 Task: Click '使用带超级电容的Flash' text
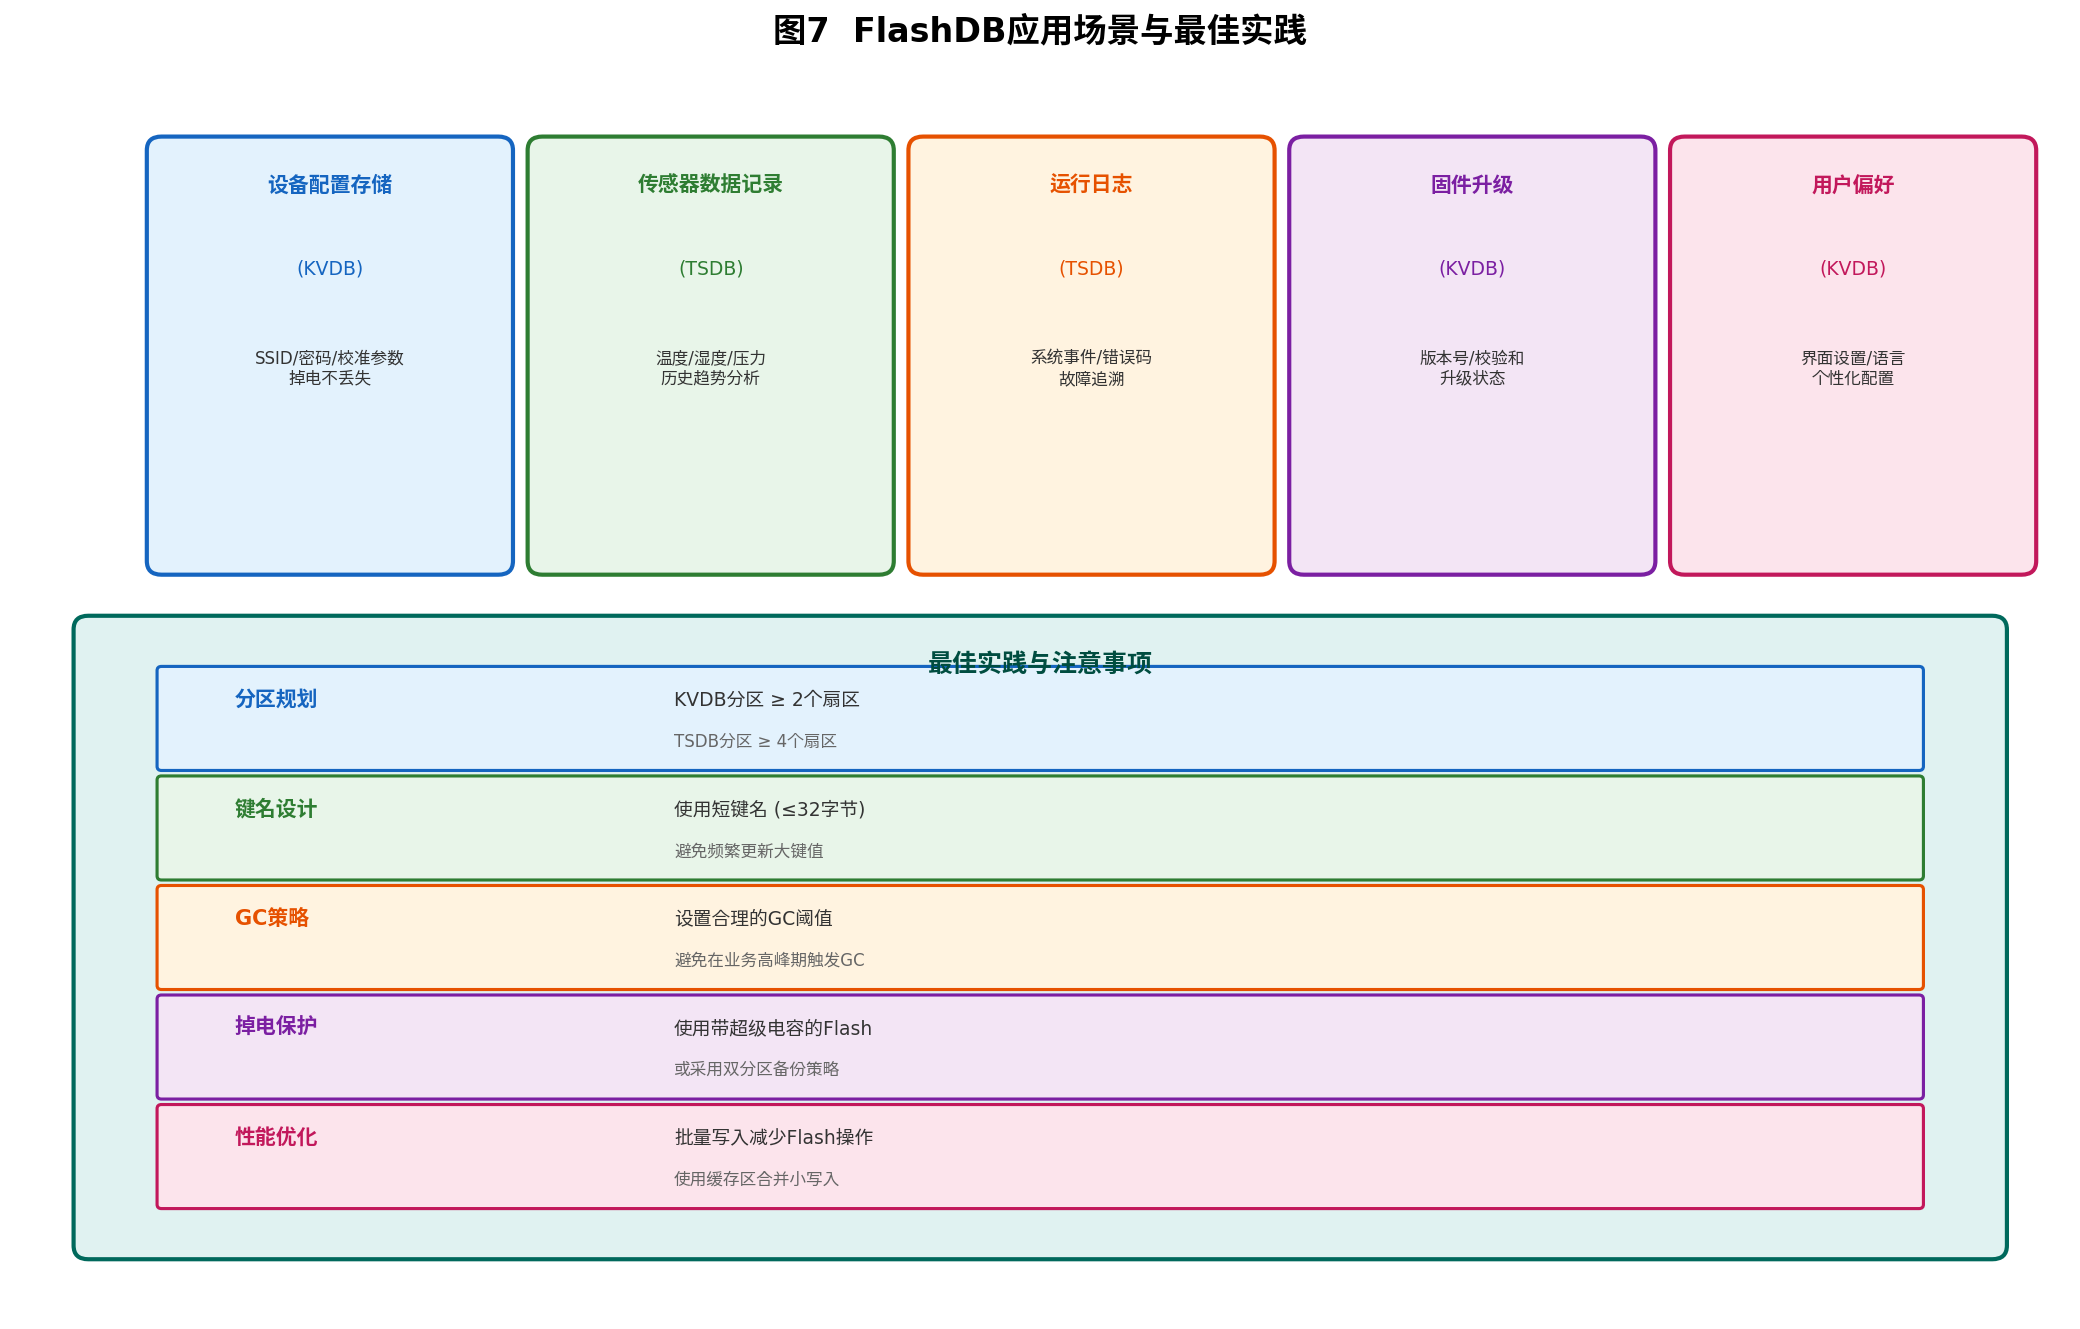773,1028
